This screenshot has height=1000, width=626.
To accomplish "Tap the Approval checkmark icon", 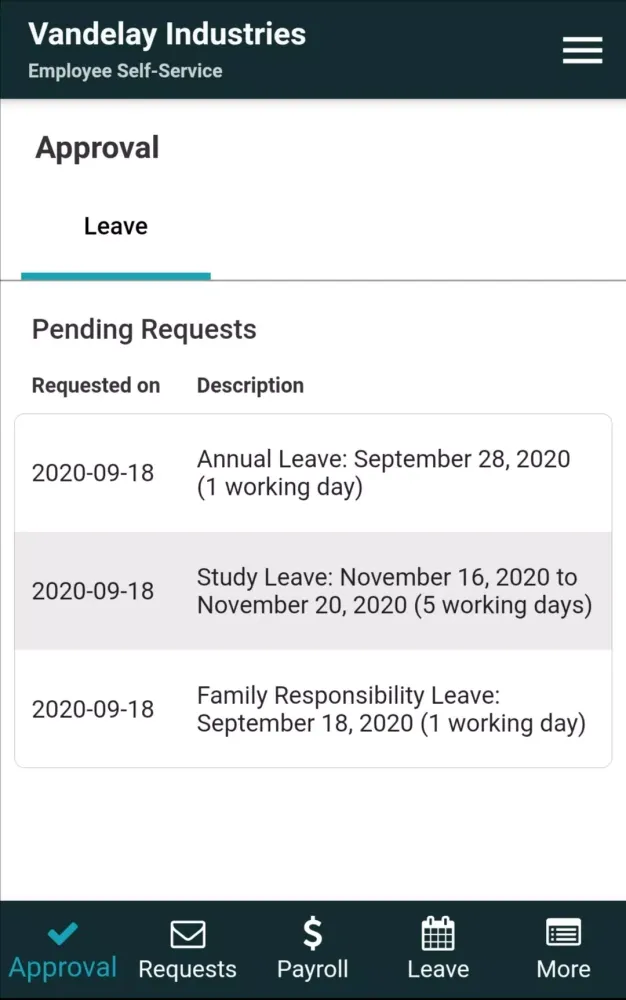I will [63, 934].
